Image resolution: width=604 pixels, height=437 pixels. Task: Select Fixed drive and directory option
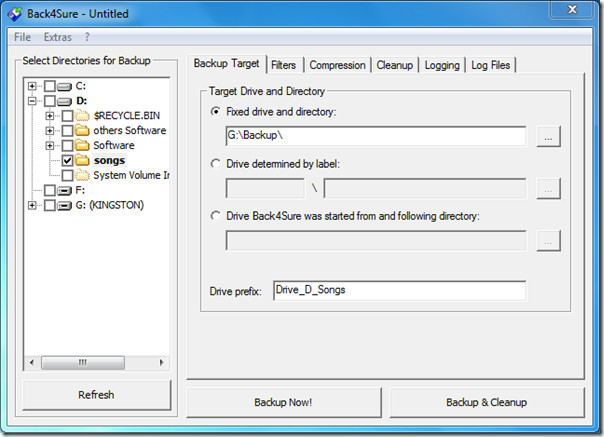tap(216, 112)
